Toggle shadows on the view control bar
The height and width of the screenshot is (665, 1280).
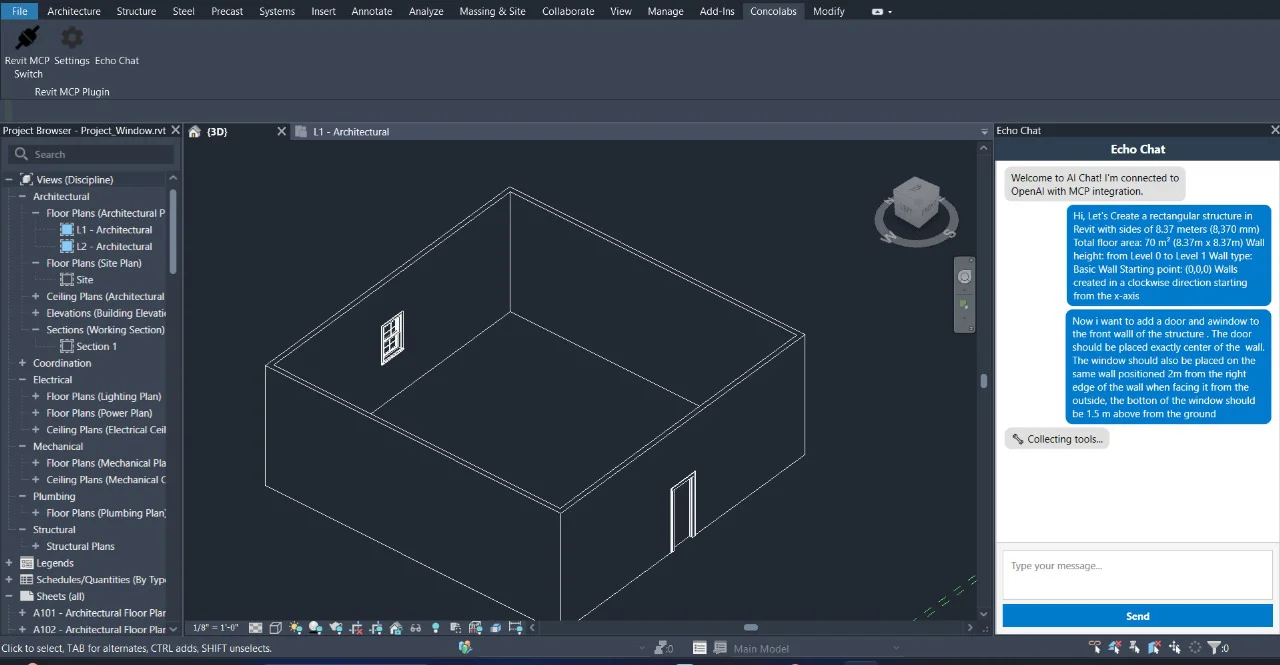coord(314,627)
